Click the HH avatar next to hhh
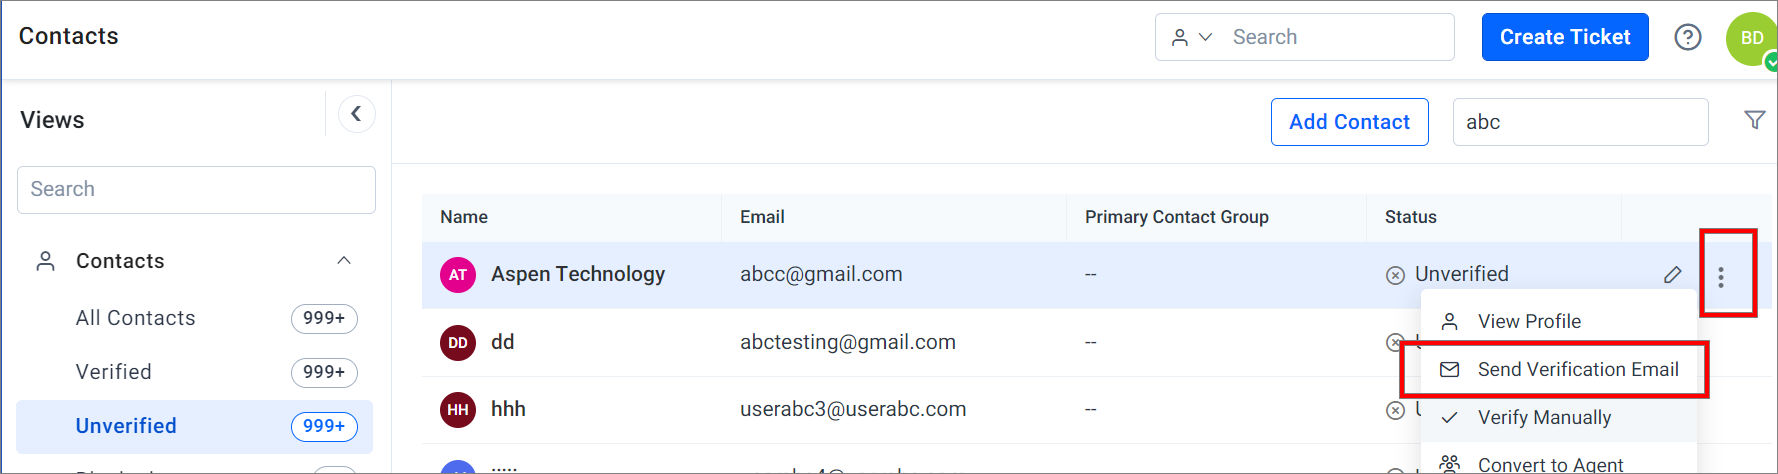 (458, 410)
